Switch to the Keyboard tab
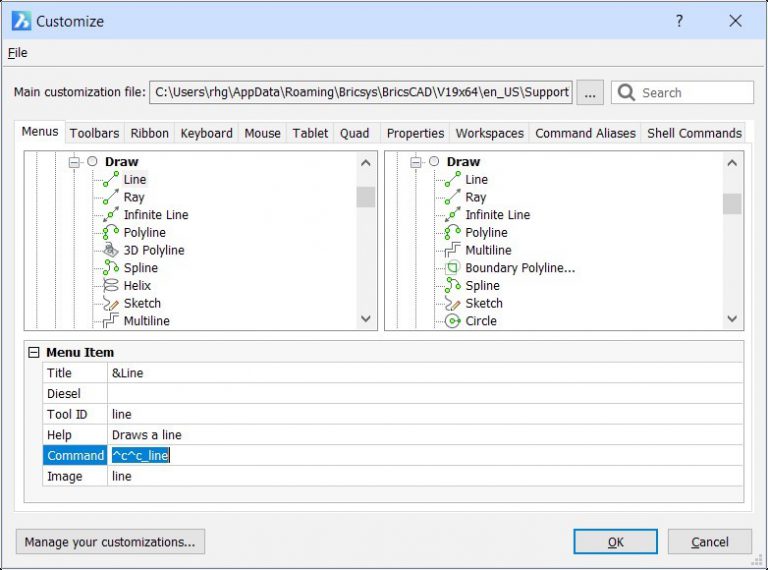The height and width of the screenshot is (570, 768). tap(206, 133)
